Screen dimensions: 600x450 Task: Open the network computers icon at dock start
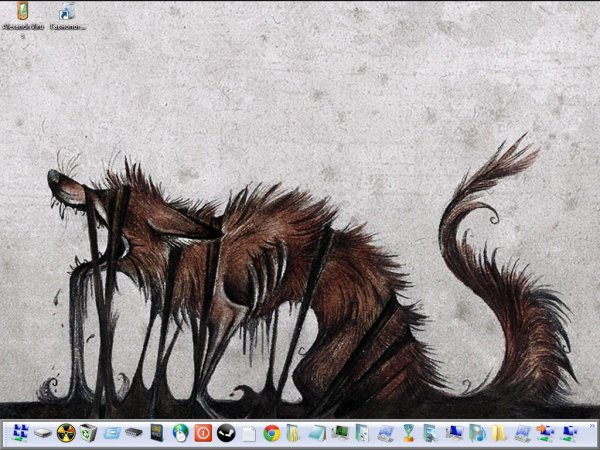point(19,433)
